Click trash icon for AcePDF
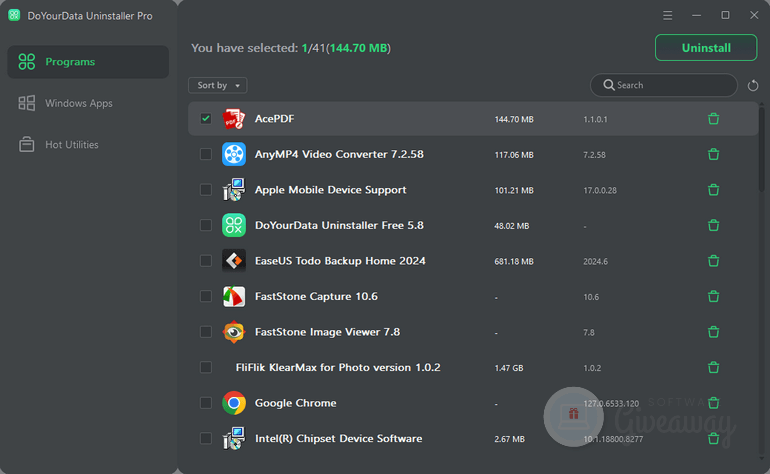Screen dimensions: 770x474 pyautogui.click(x=714, y=119)
